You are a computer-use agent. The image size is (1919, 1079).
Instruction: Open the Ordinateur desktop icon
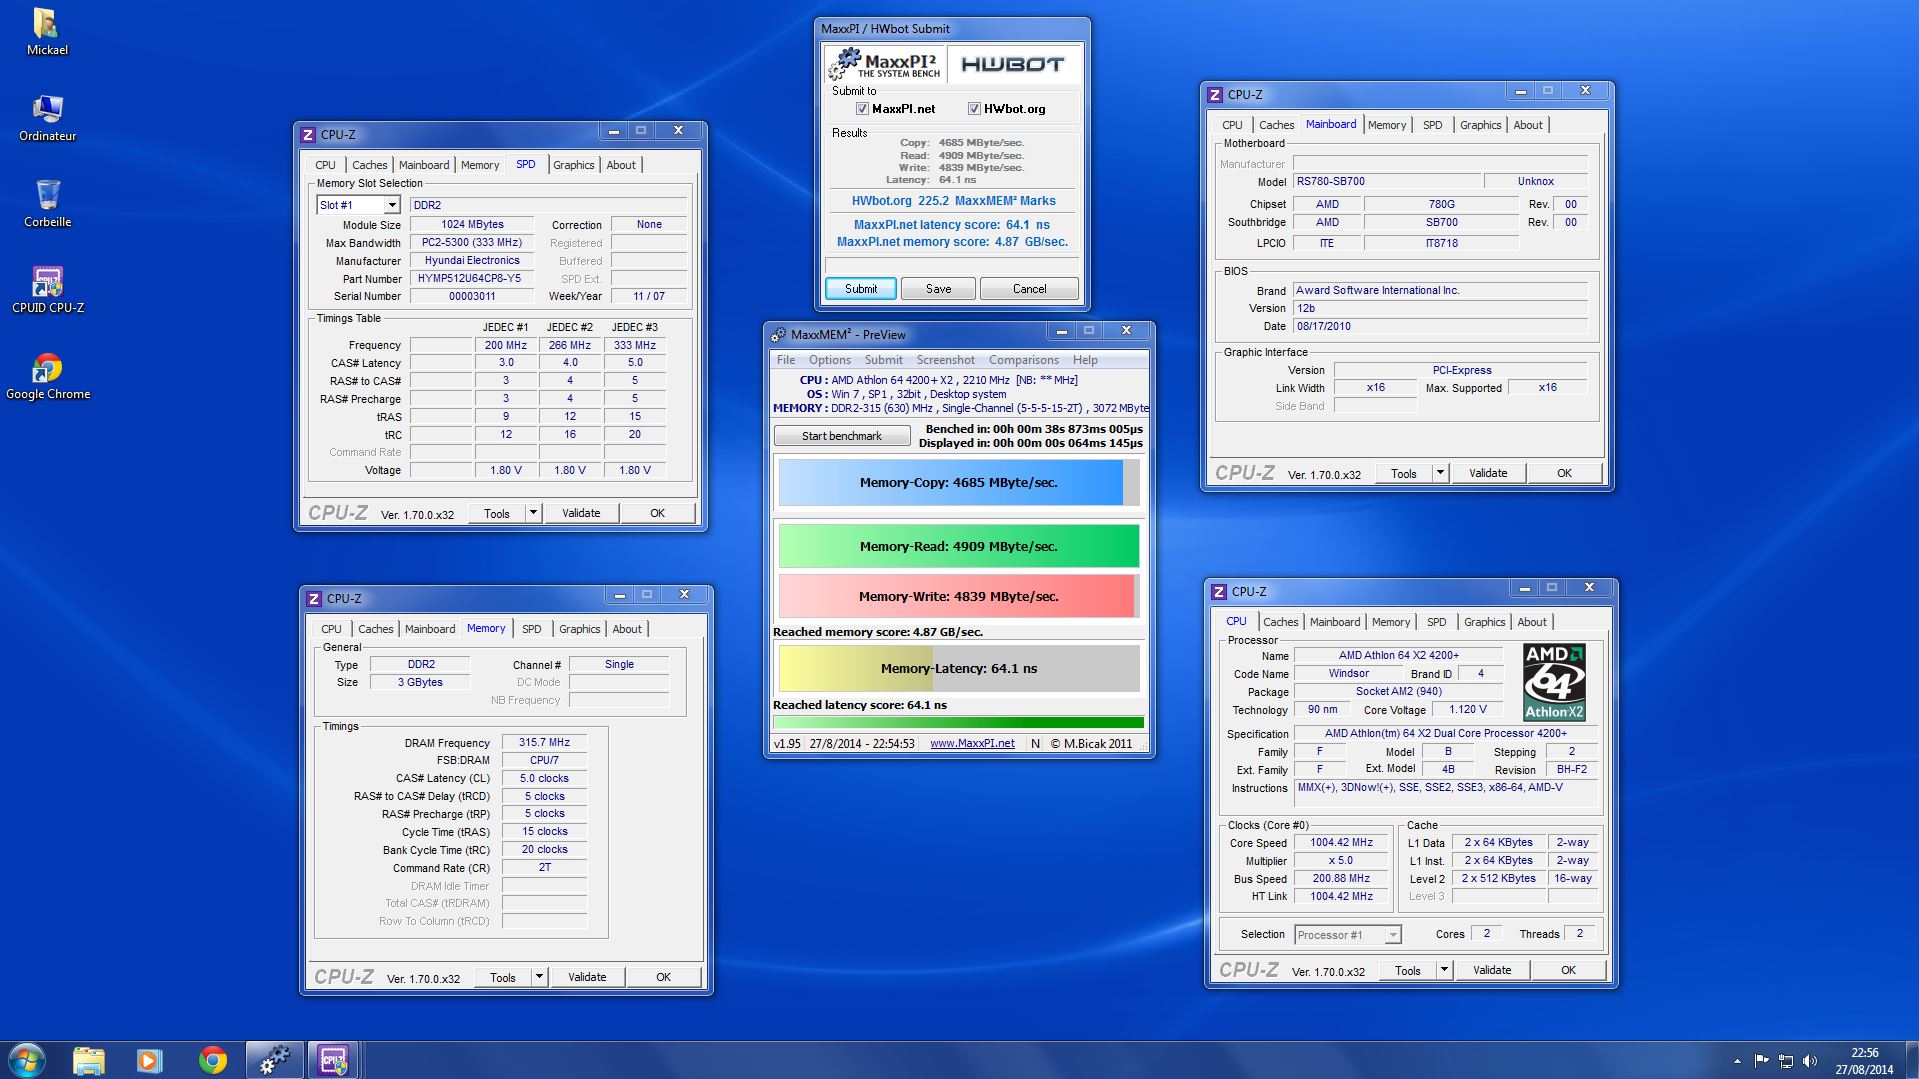47,118
